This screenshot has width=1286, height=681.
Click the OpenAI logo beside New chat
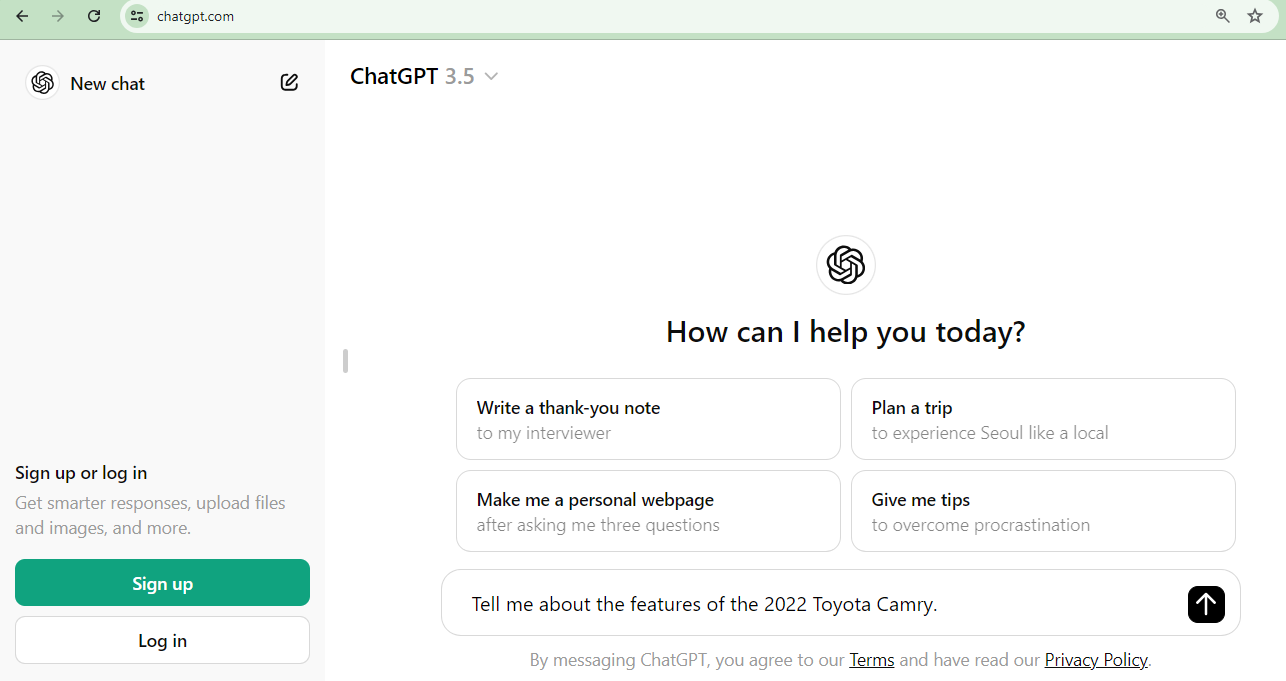(42, 83)
